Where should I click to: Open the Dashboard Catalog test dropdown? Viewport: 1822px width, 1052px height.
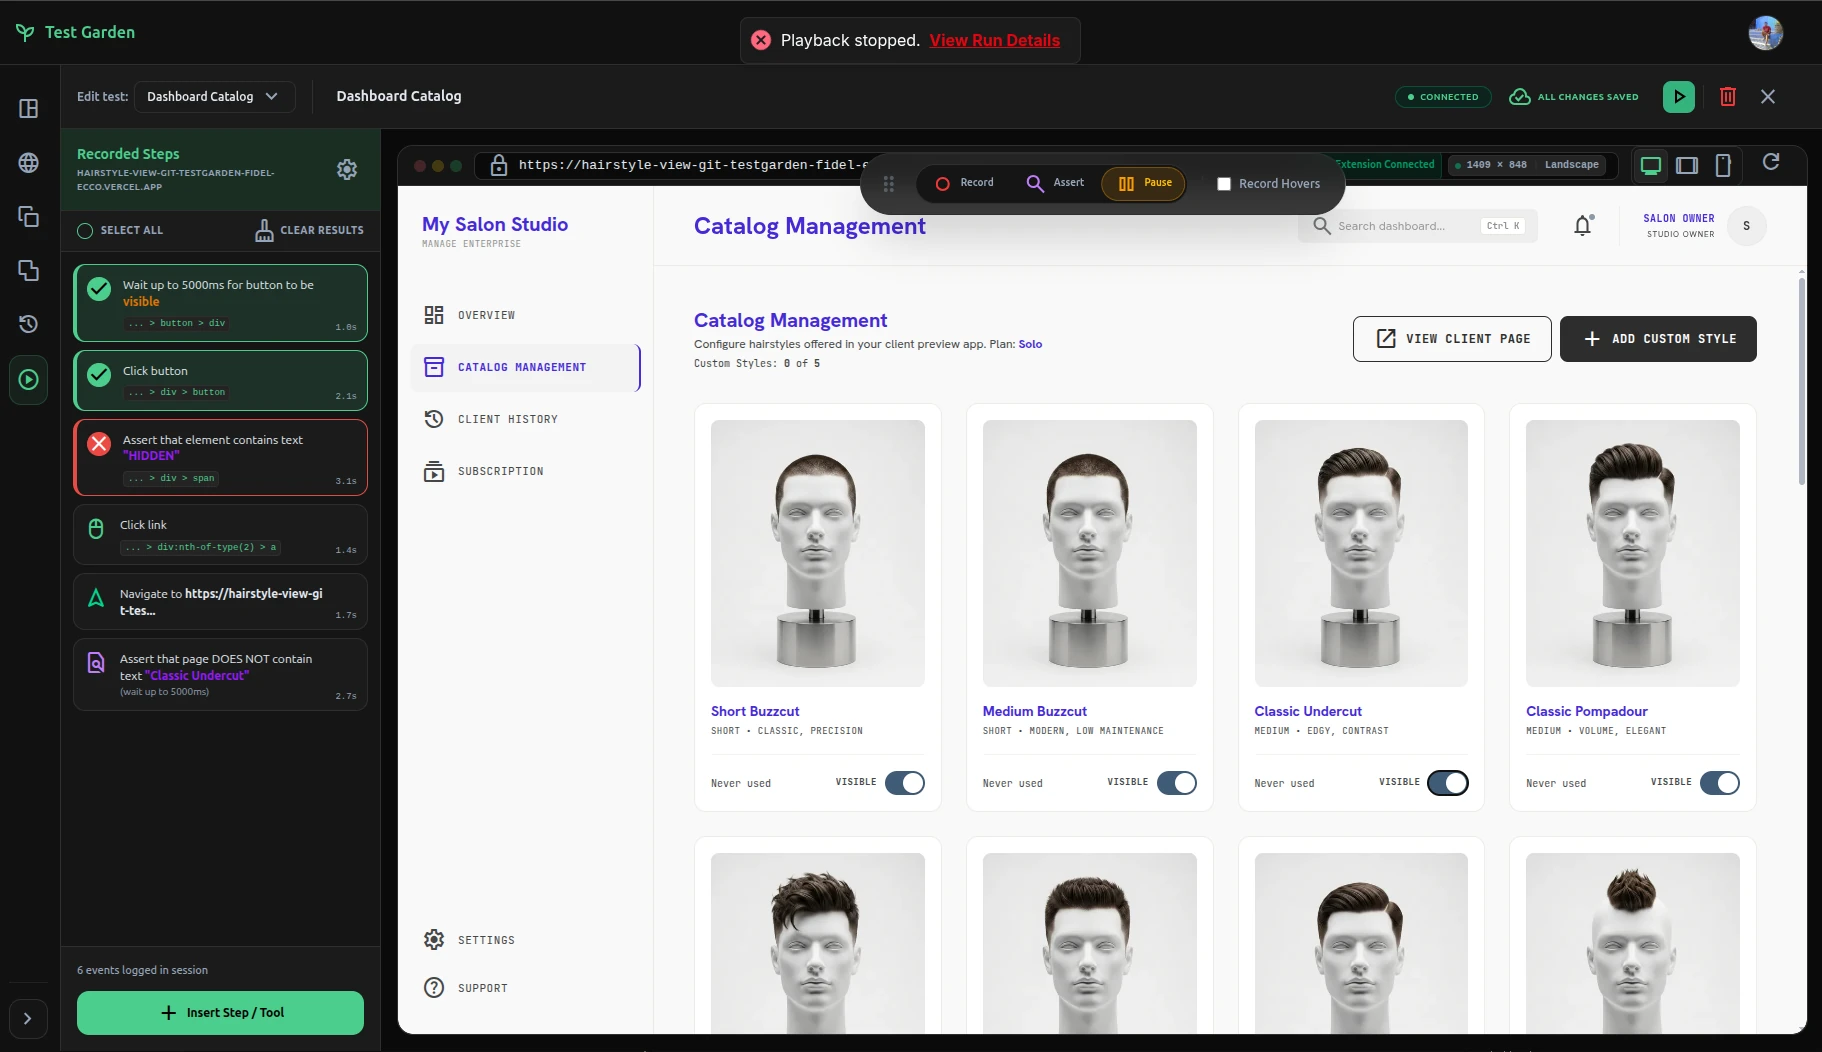point(214,97)
